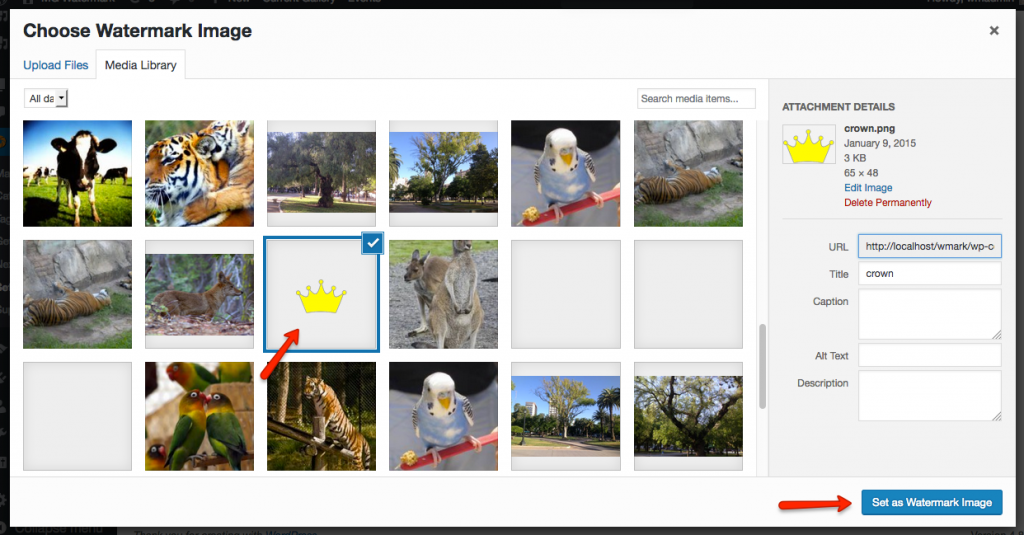Viewport: 1024px width, 535px height.
Task: Select the deer in forest thumbnail
Action: tap(199, 295)
